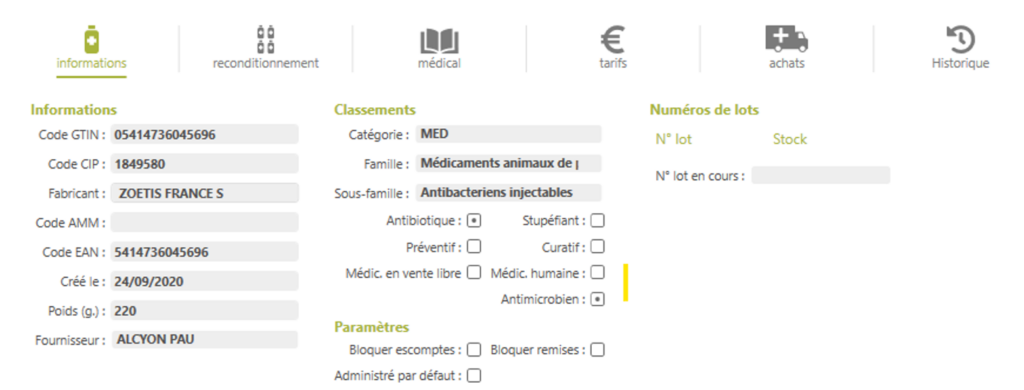
Task: Click the reconditionnement tab label
Action: pyautogui.click(x=265, y=63)
